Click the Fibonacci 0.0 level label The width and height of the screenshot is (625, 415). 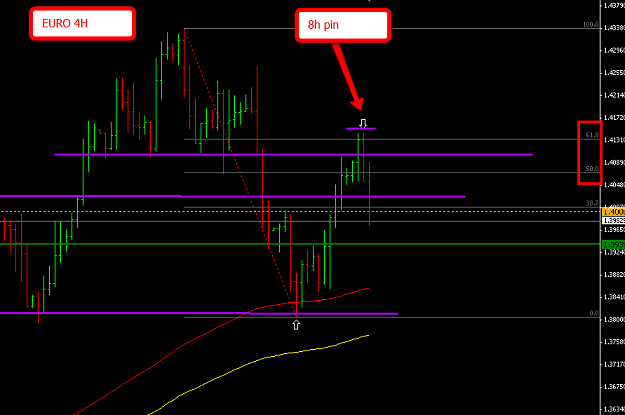594,313
